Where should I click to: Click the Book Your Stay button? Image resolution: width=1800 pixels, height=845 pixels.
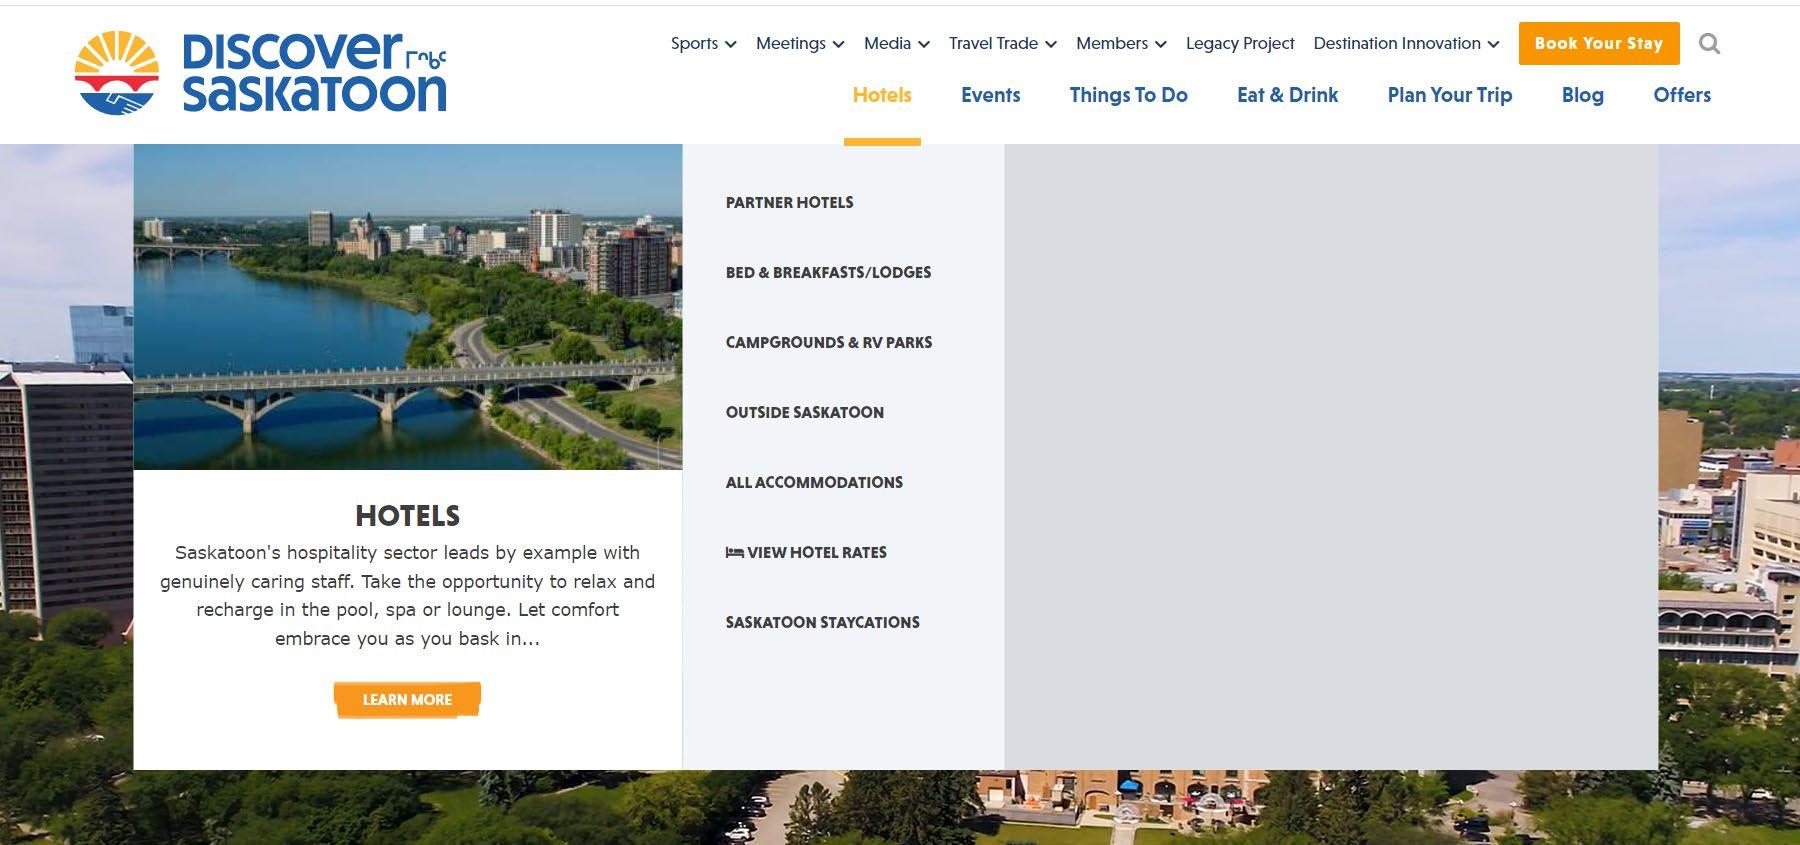[1598, 44]
